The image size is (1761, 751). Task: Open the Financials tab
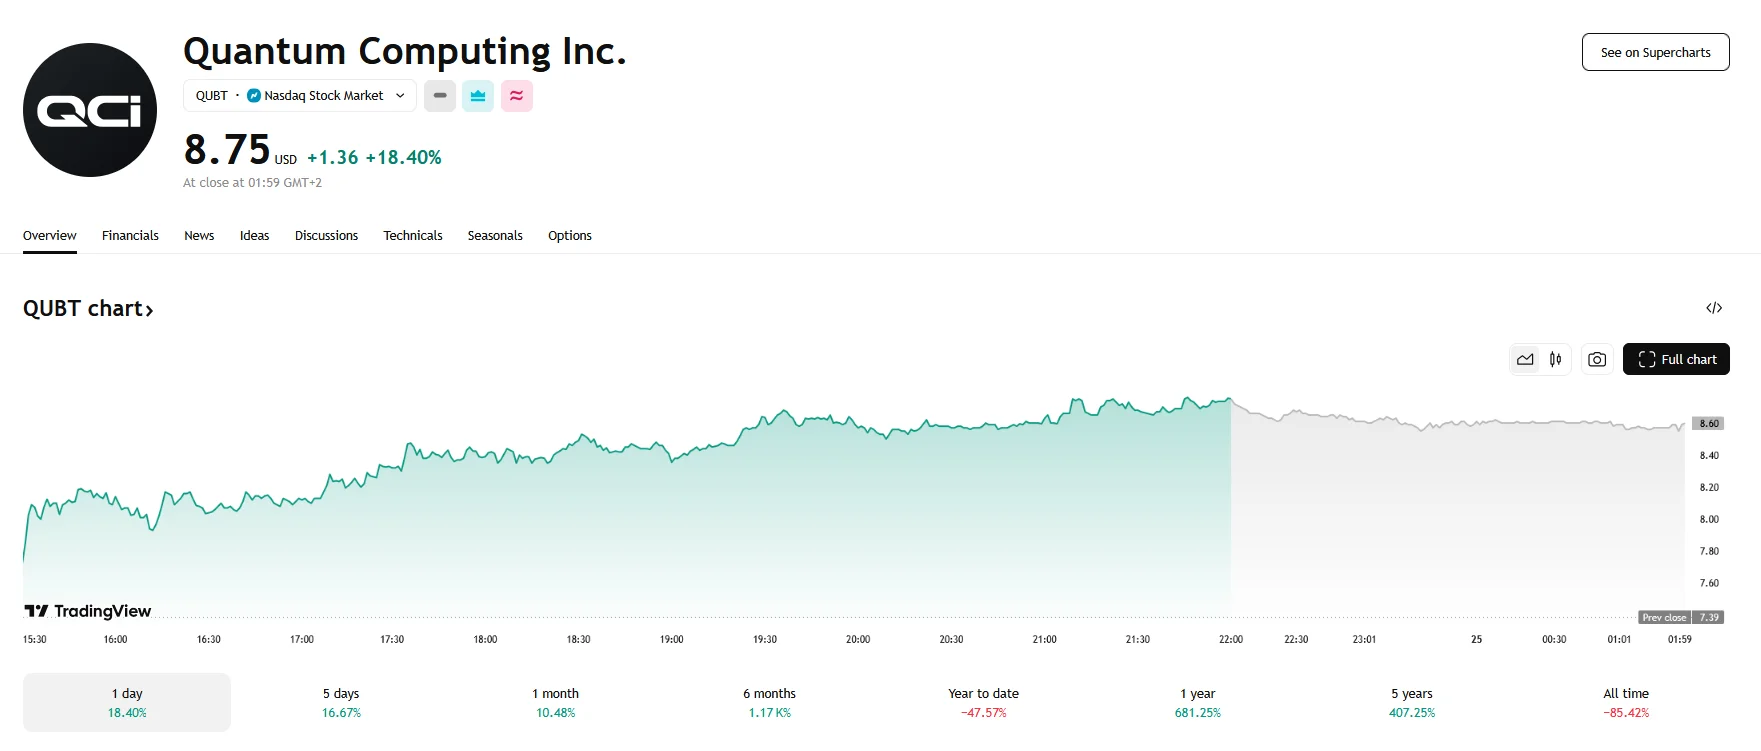130,235
